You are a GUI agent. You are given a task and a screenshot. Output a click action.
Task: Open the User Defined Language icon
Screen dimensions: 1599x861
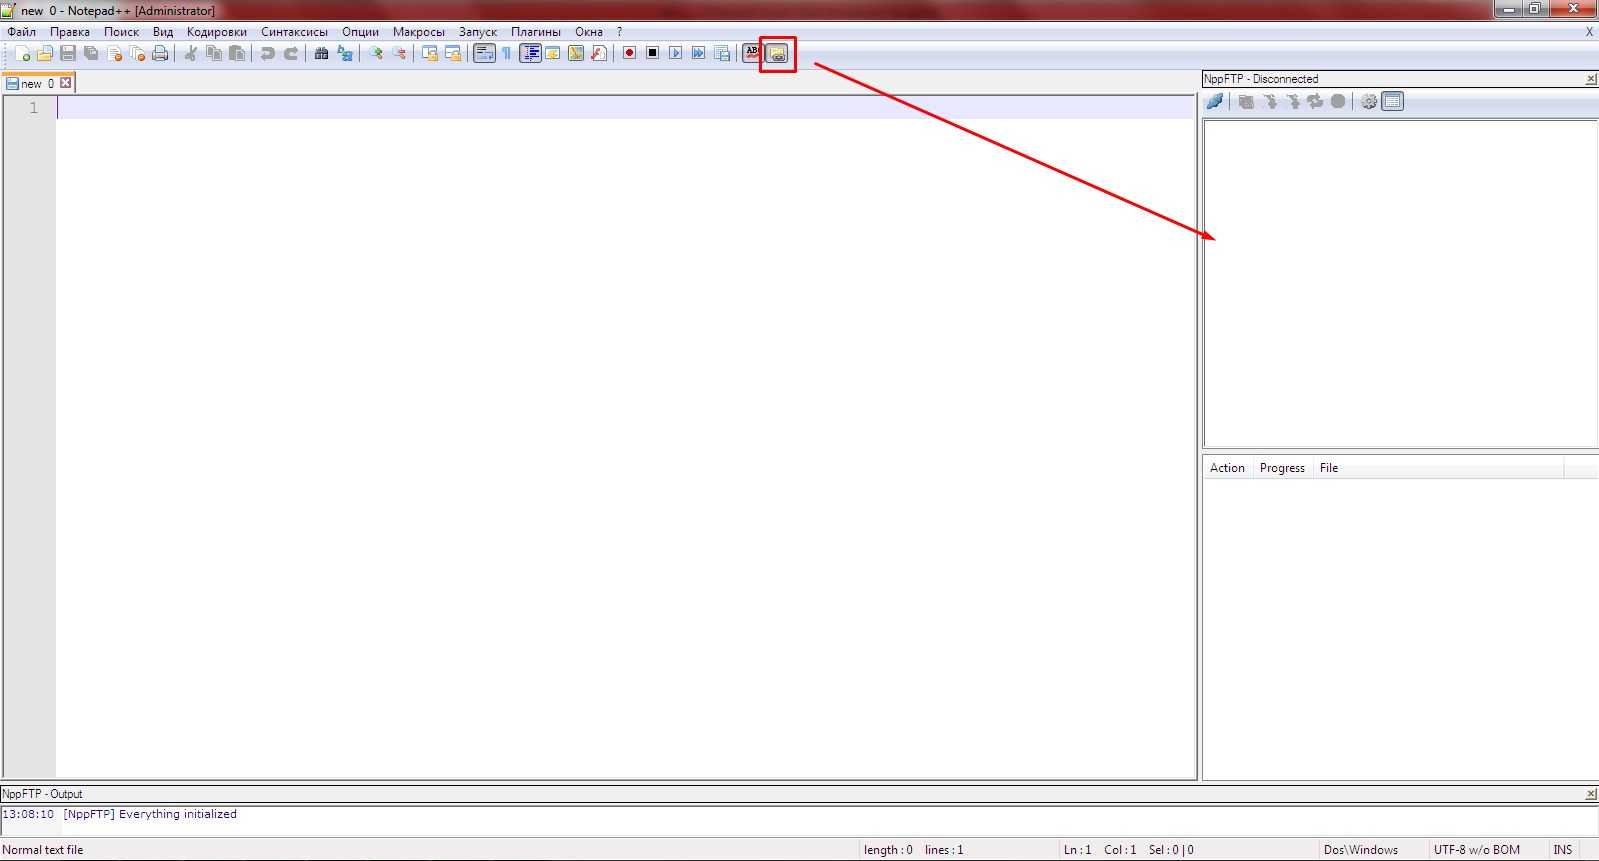coord(553,53)
